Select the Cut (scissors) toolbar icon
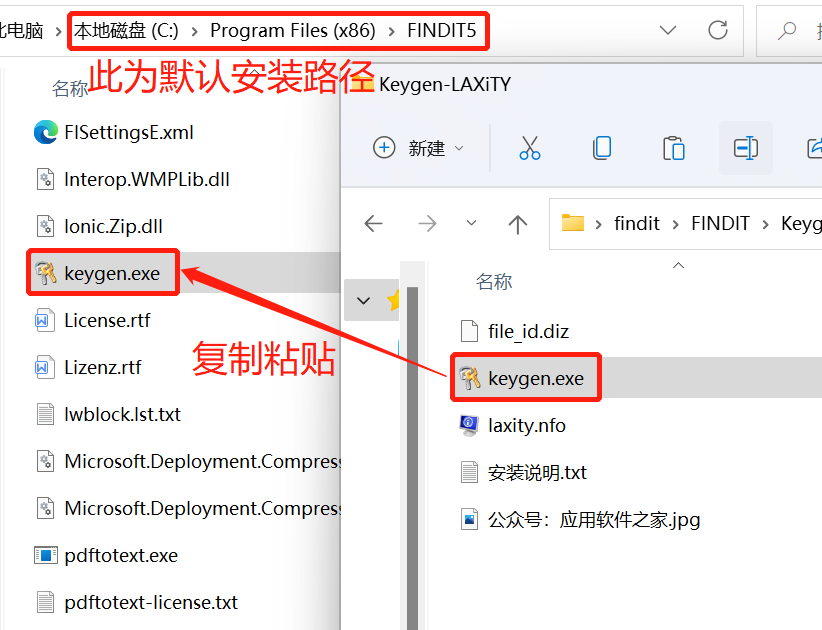This screenshot has width=822, height=630. (x=530, y=148)
